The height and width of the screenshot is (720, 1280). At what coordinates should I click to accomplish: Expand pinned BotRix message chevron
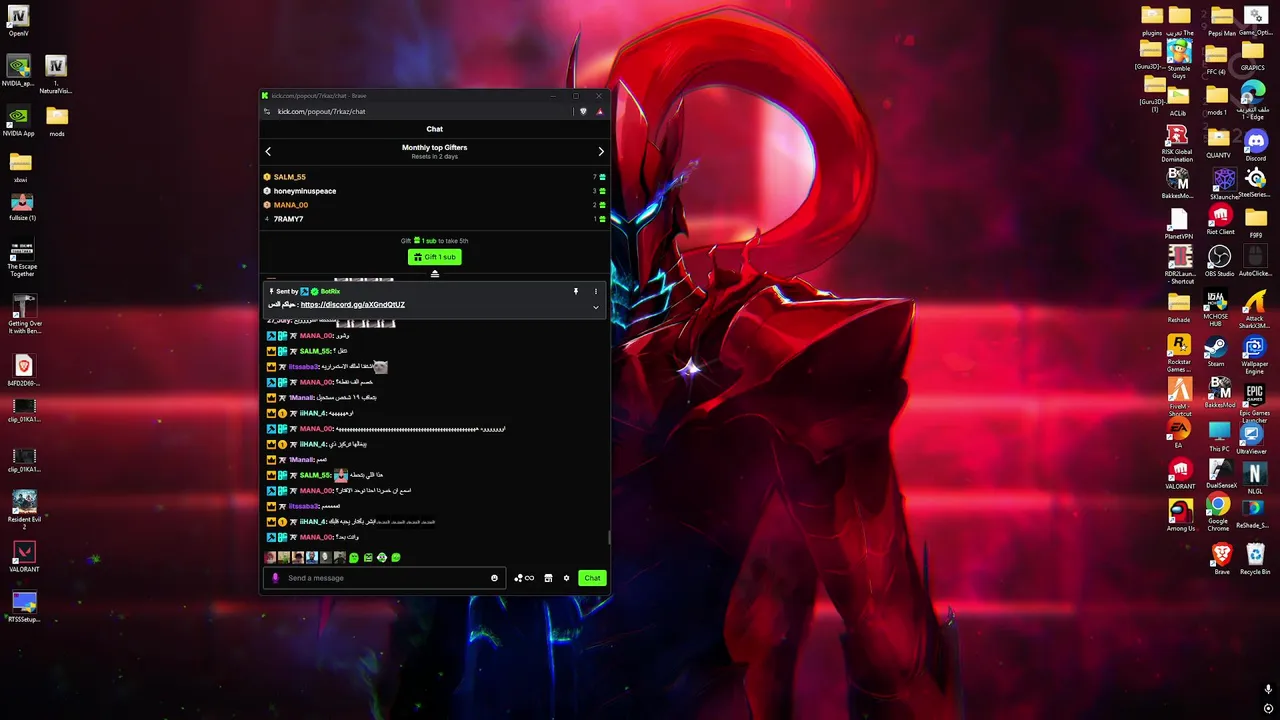click(x=595, y=307)
